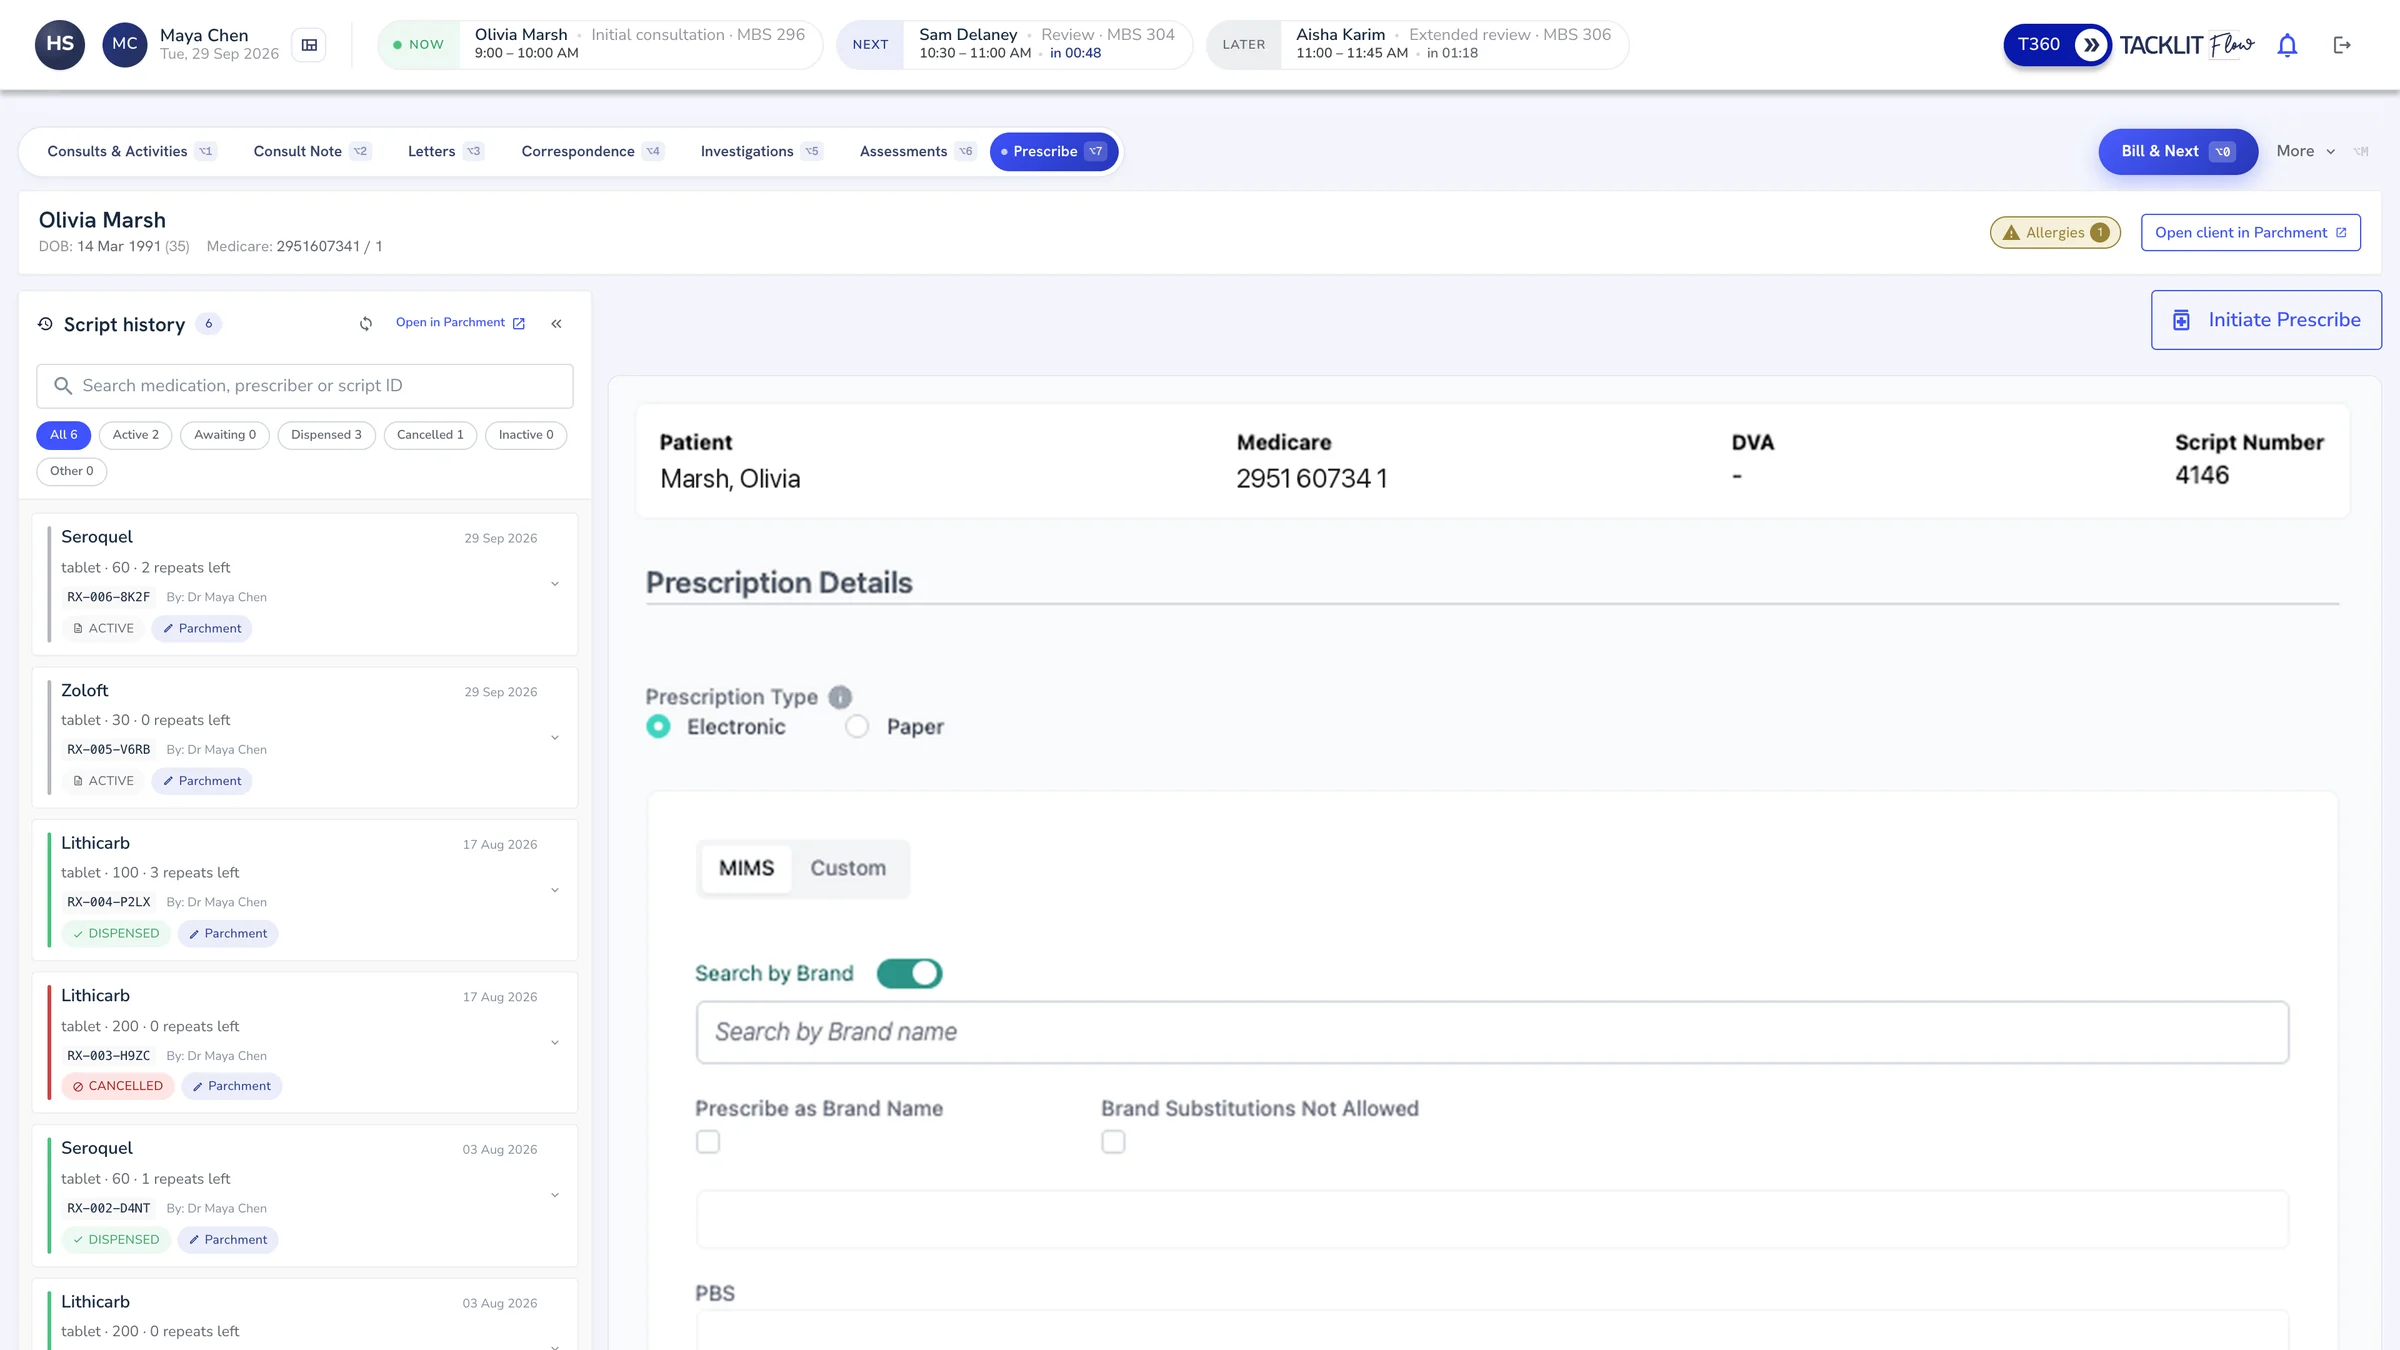Viewport: 2400px width, 1350px height.
Task: Select the Electronic prescription type
Action: pos(658,726)
